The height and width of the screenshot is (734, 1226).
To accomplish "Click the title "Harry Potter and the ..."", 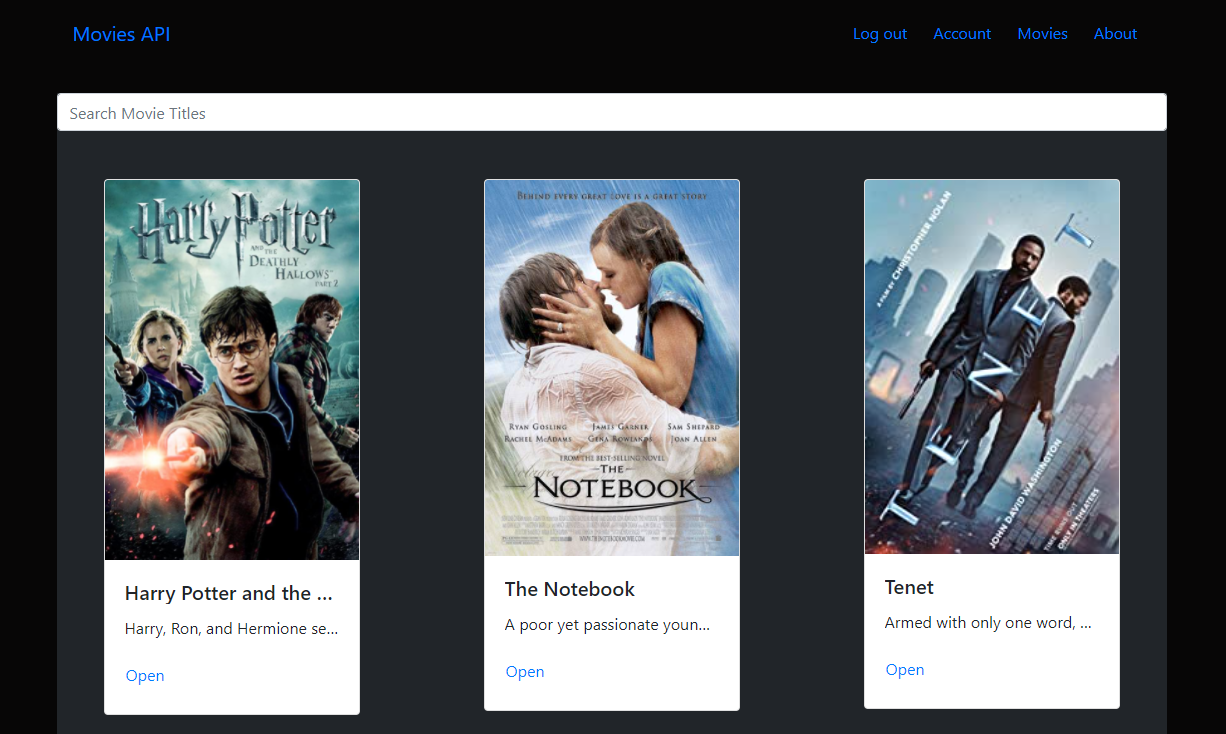I will [229, 593].
